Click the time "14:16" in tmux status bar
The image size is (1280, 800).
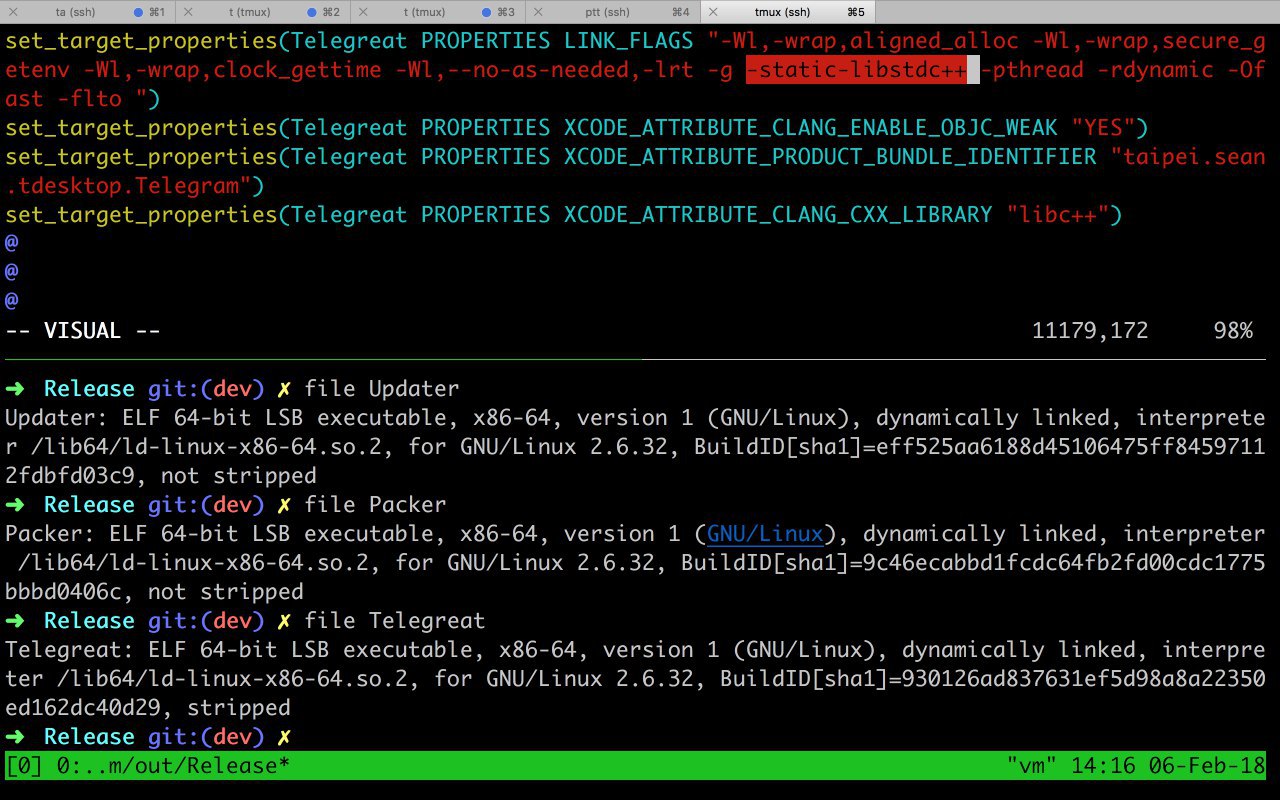pos(1103,766)
